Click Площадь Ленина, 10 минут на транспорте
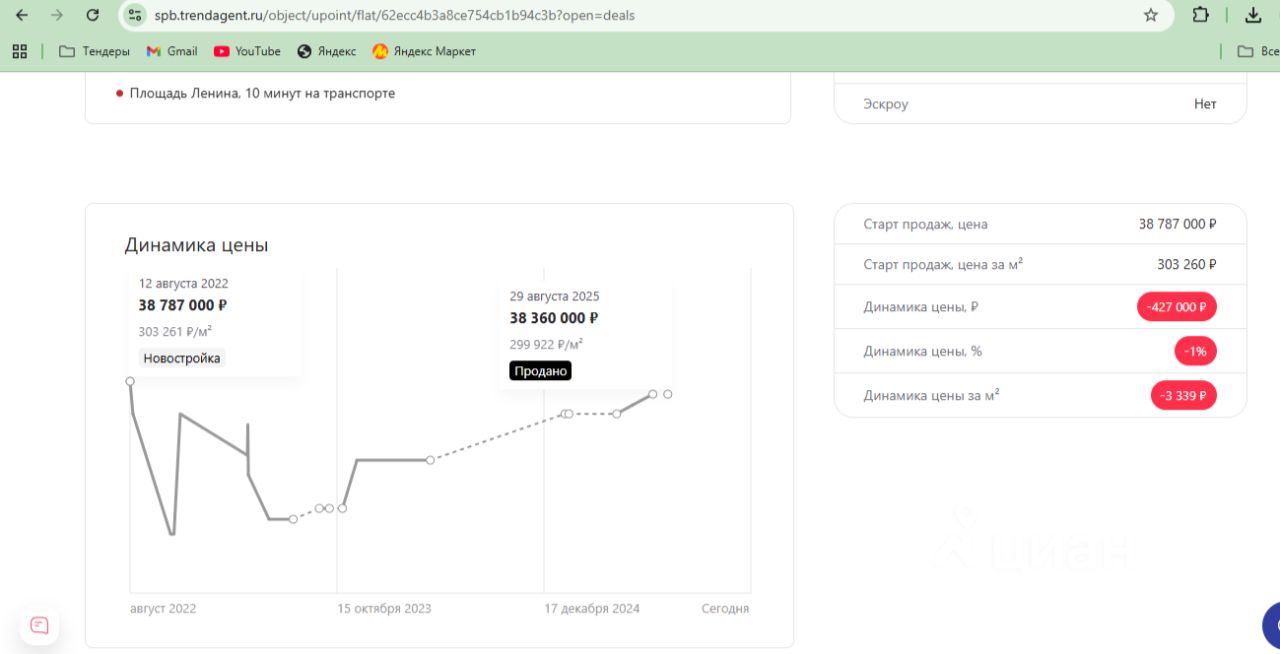Image resolution: width=1280 pixels, height=654 pixels. pyautogui.click(x=262, y=93)
